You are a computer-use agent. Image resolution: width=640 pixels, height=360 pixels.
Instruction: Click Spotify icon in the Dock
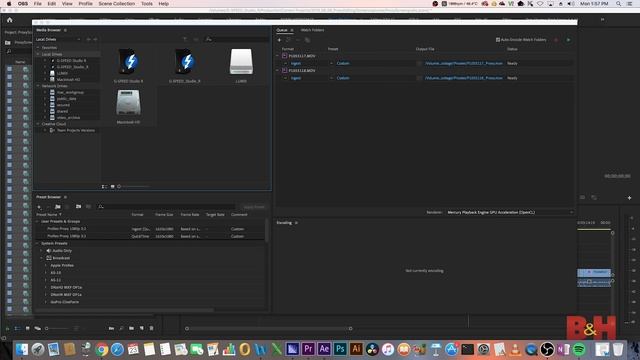[579, 349]
